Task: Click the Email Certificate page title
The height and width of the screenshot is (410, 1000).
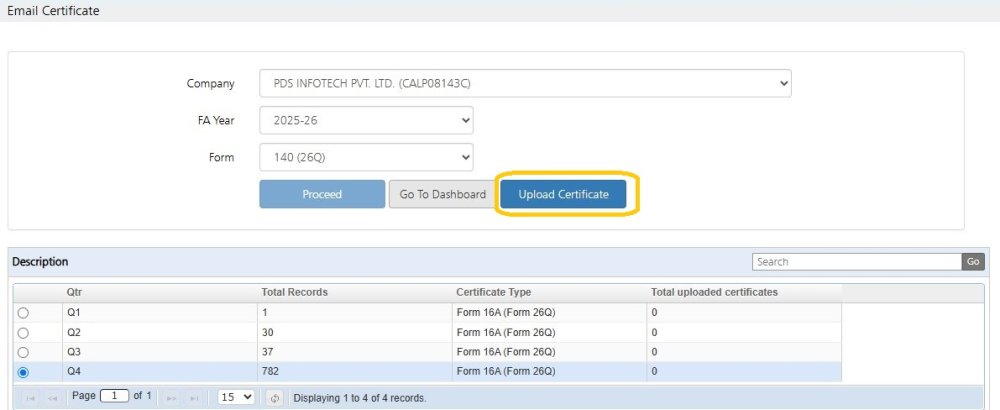Action: [53, 11]
